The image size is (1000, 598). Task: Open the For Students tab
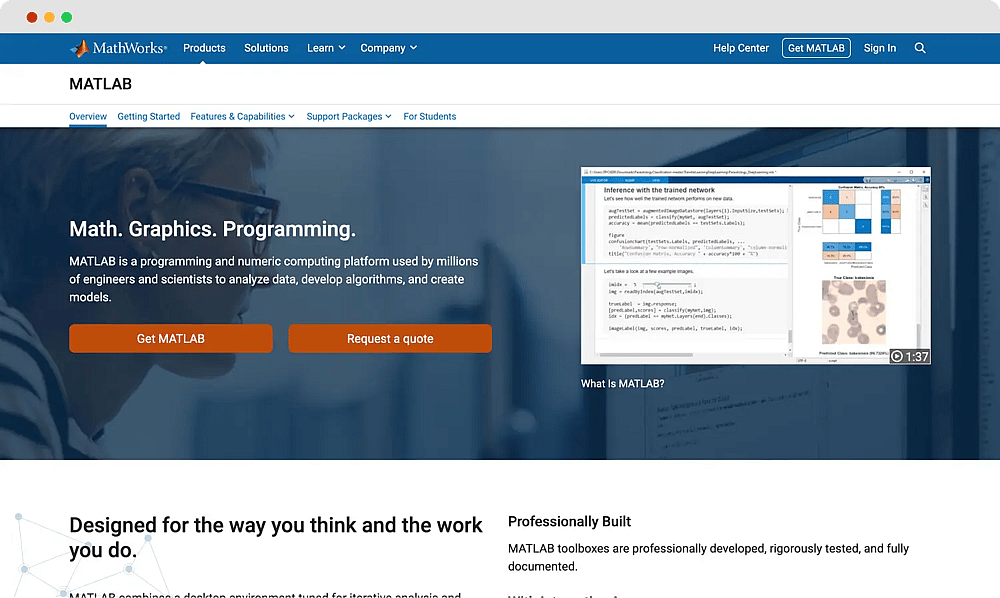click(x=429, y=117)
